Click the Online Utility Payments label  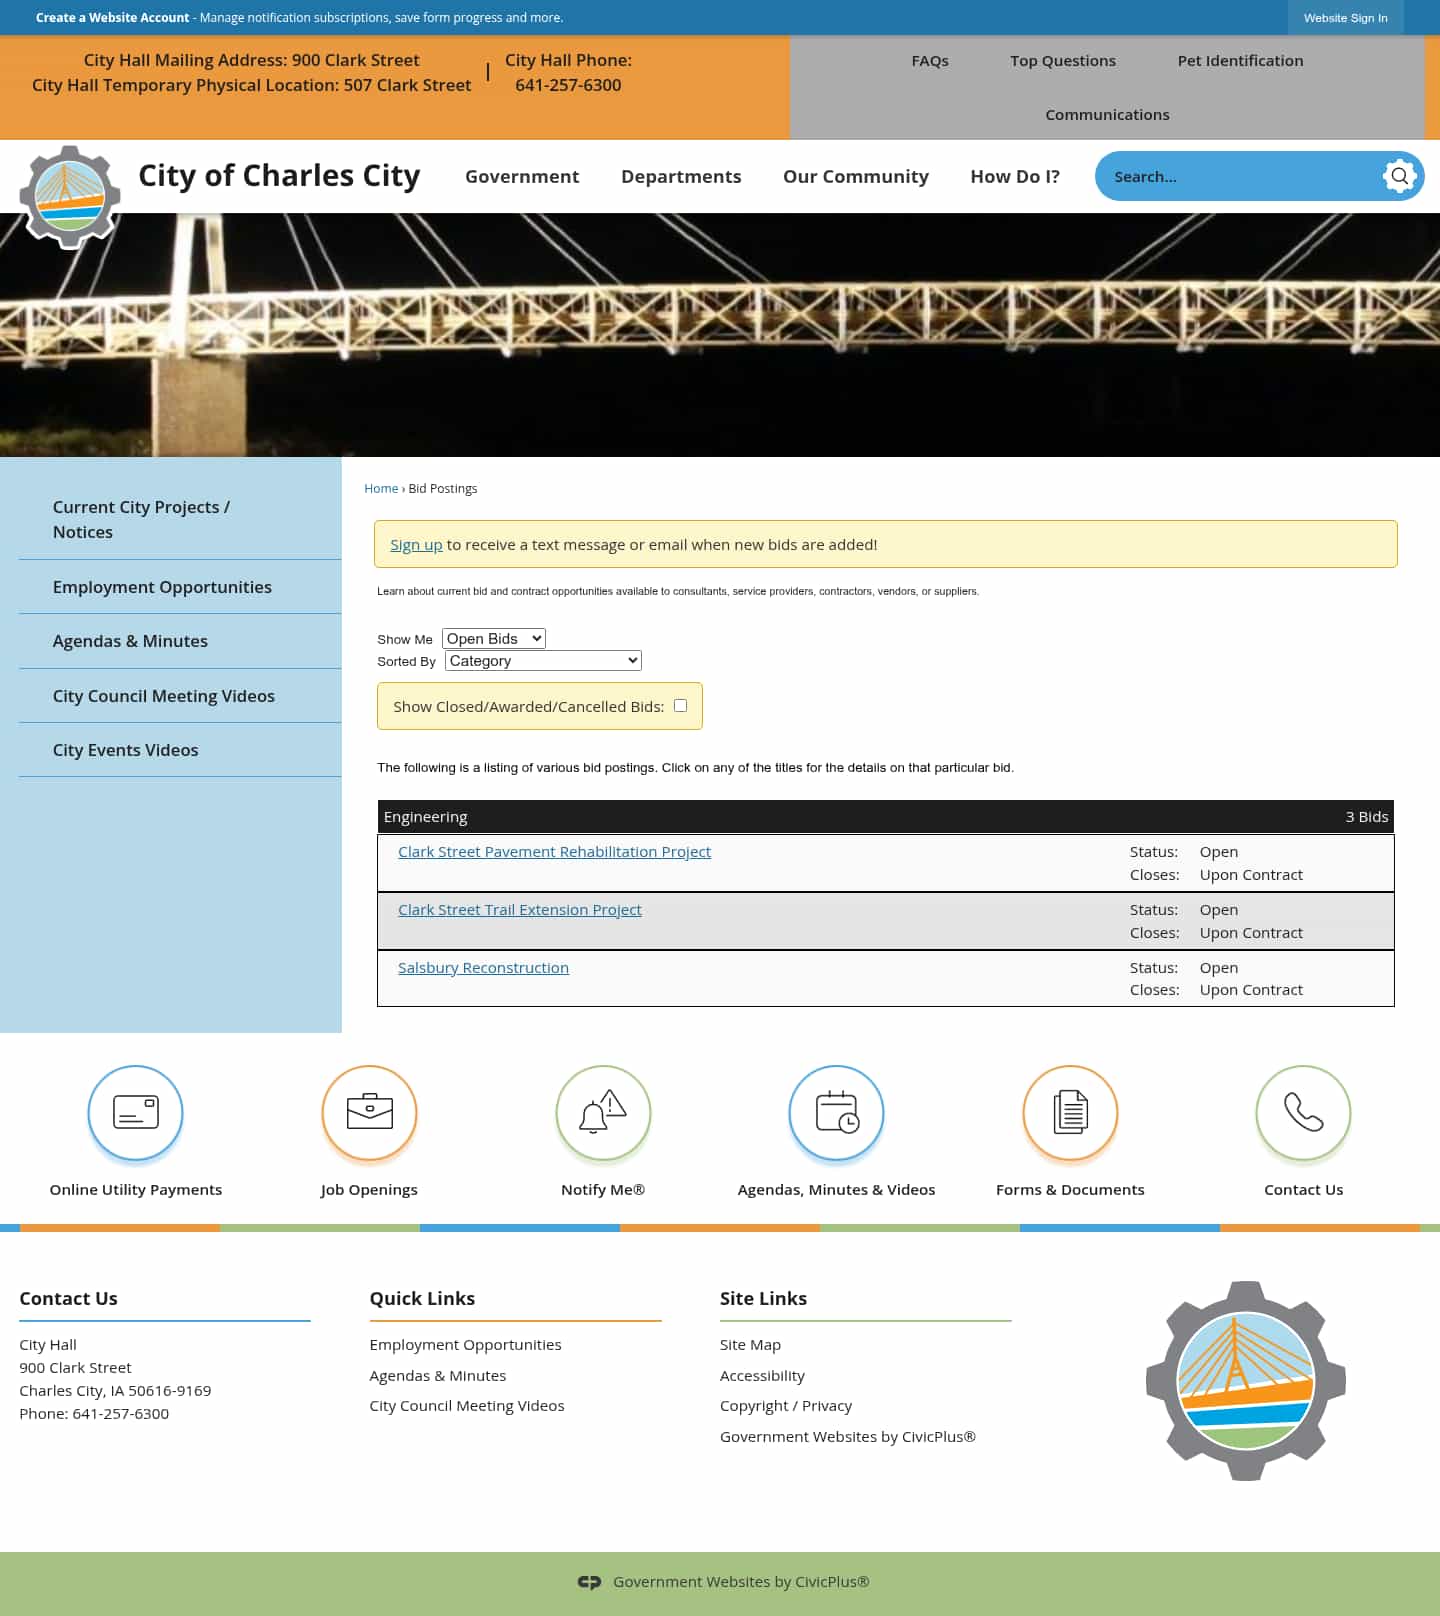point(136,1190)
